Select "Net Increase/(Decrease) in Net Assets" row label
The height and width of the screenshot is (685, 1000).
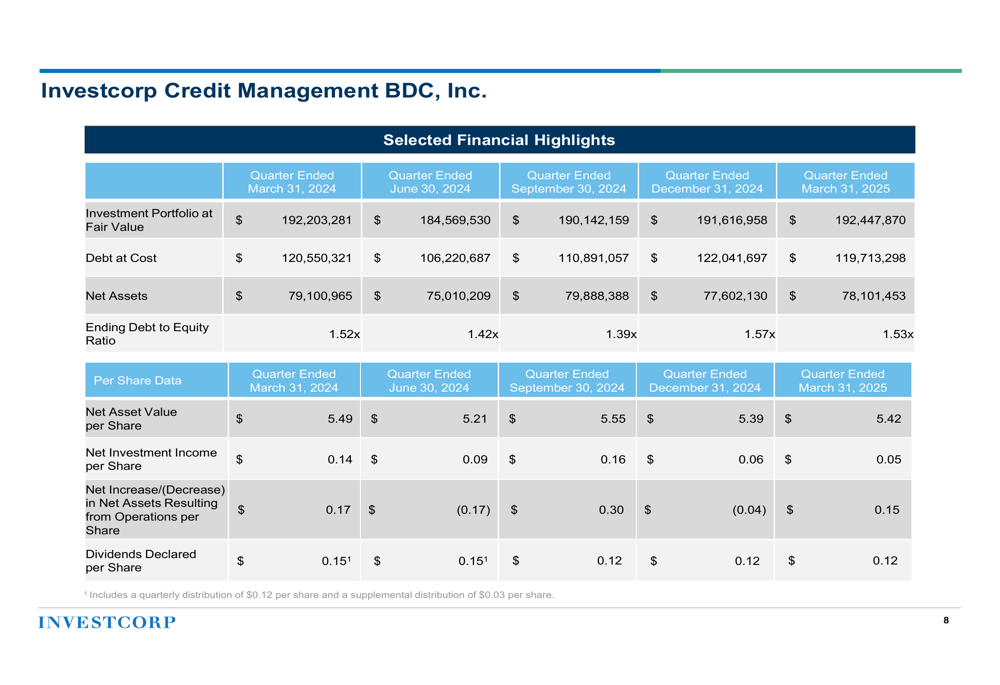click(x=156, y=510)
